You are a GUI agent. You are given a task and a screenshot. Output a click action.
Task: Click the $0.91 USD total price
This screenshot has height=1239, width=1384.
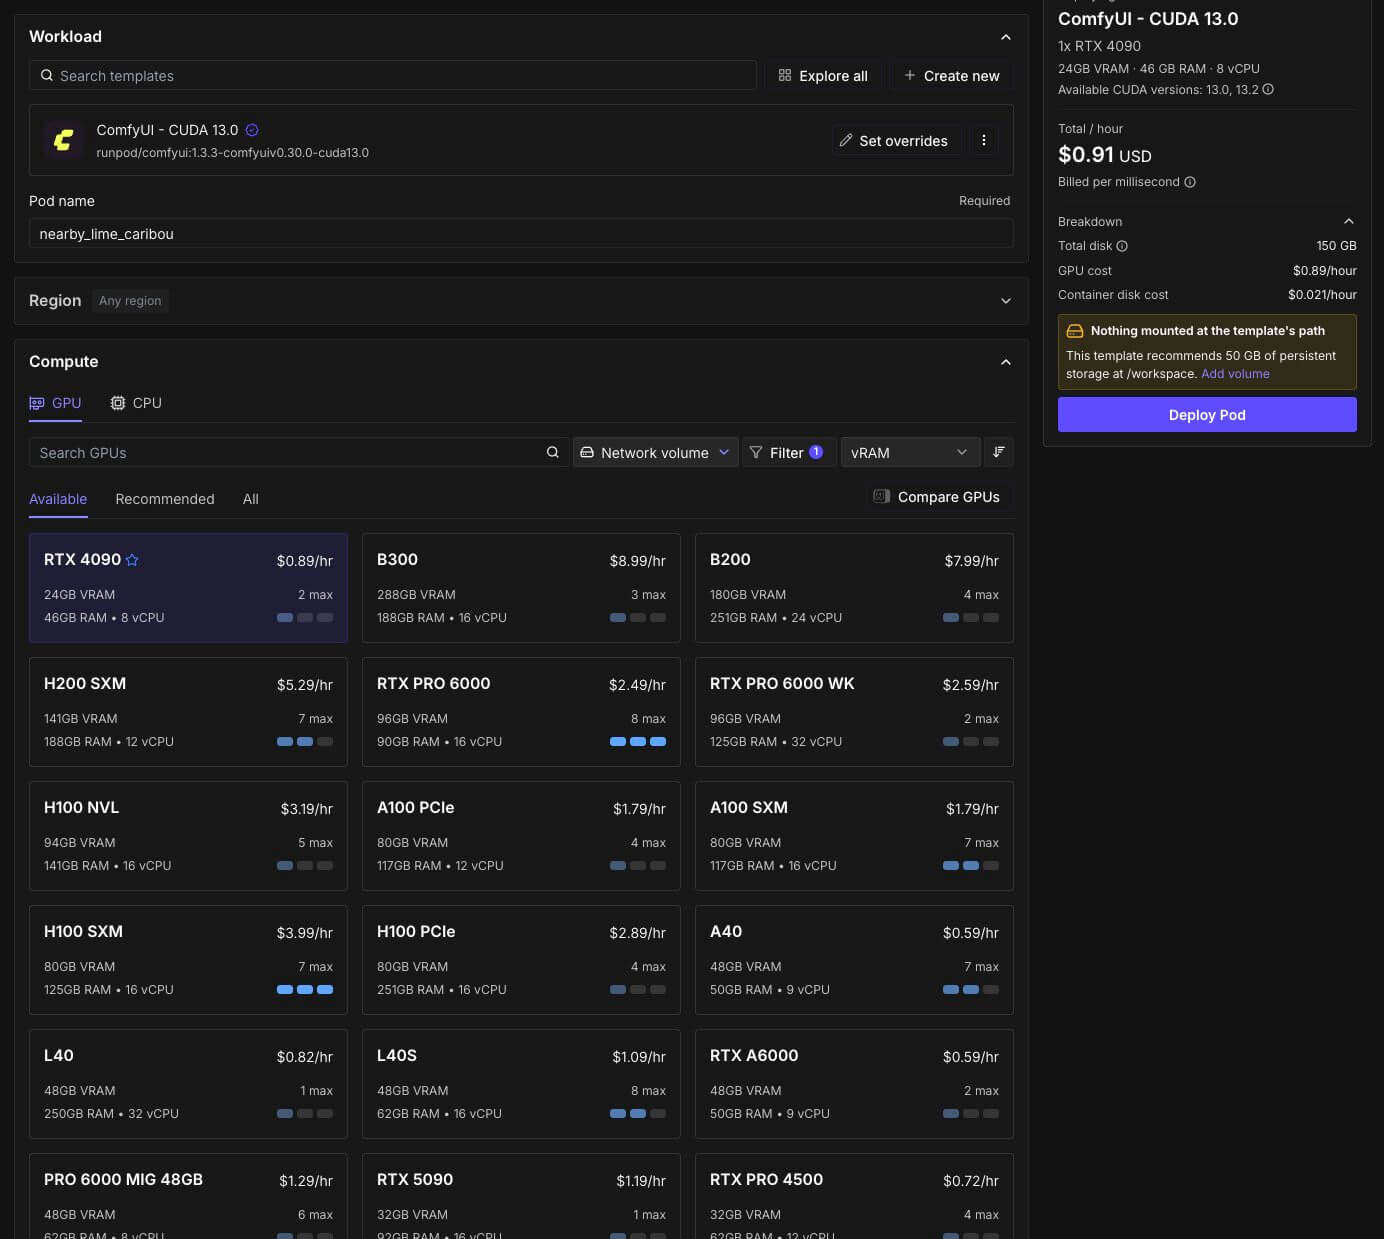pyautogui.click(x=1105, y=155)
